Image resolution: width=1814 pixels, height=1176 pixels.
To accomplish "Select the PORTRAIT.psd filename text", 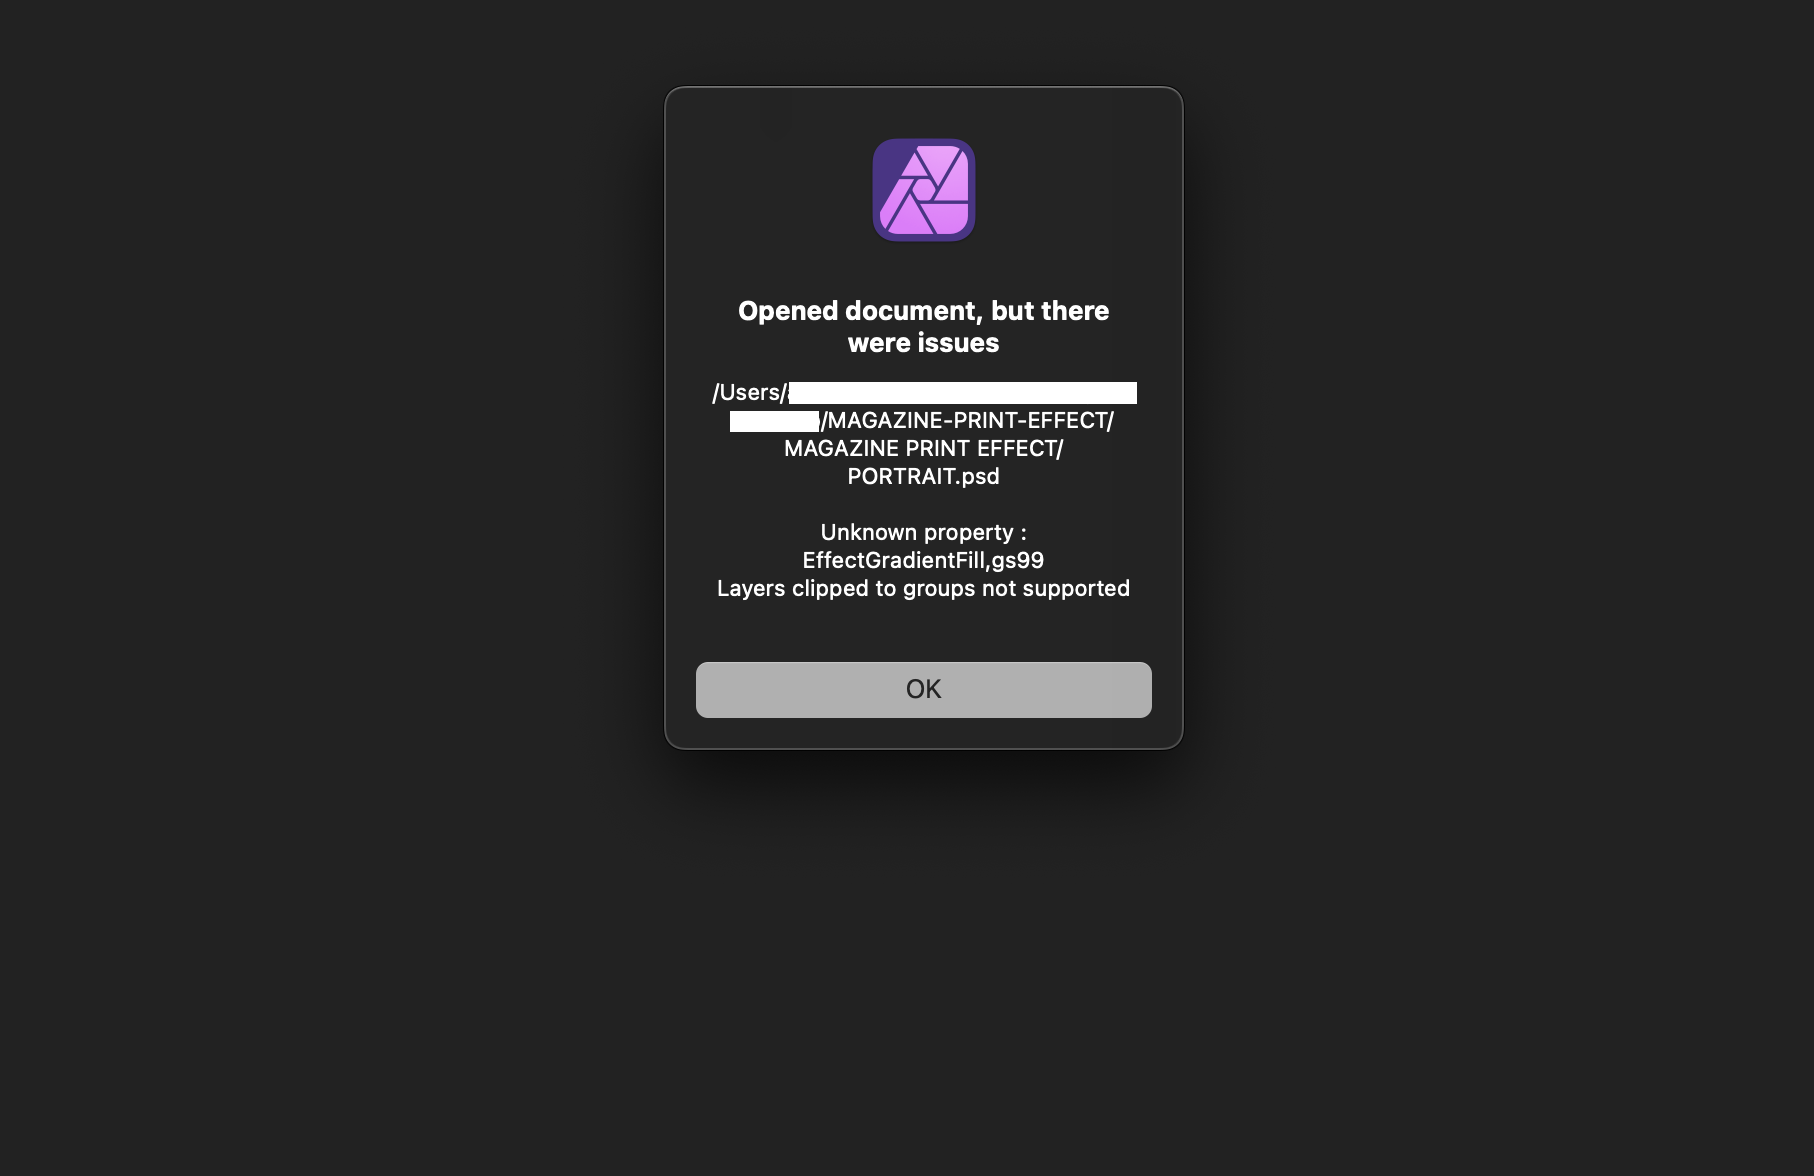I will pyautogui.click(x=923, y=477).
